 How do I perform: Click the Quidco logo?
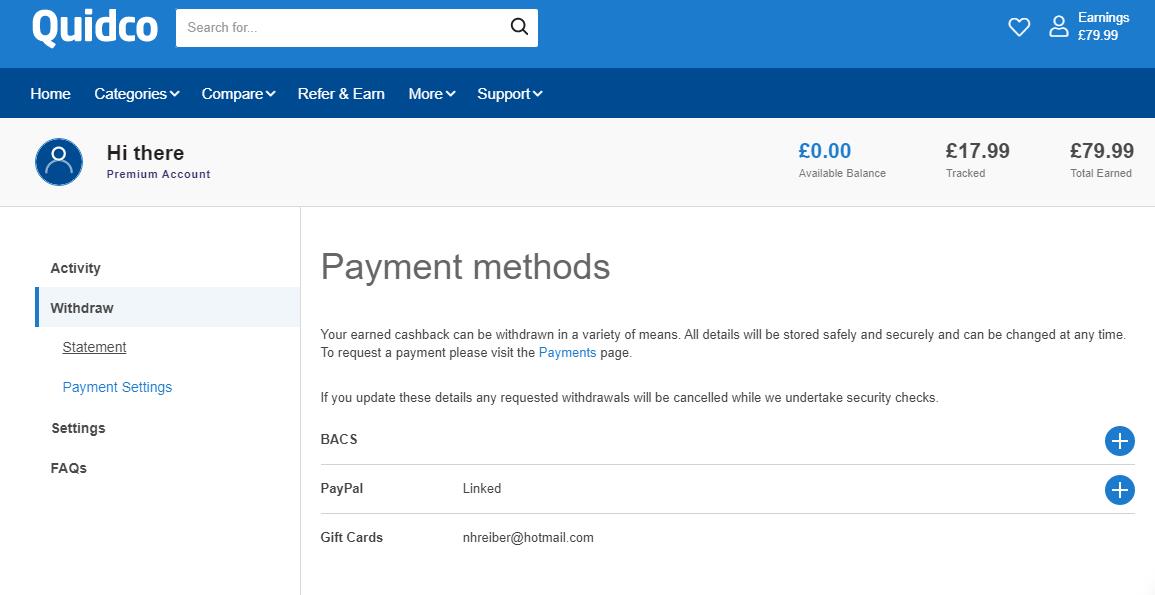(95, 27)
